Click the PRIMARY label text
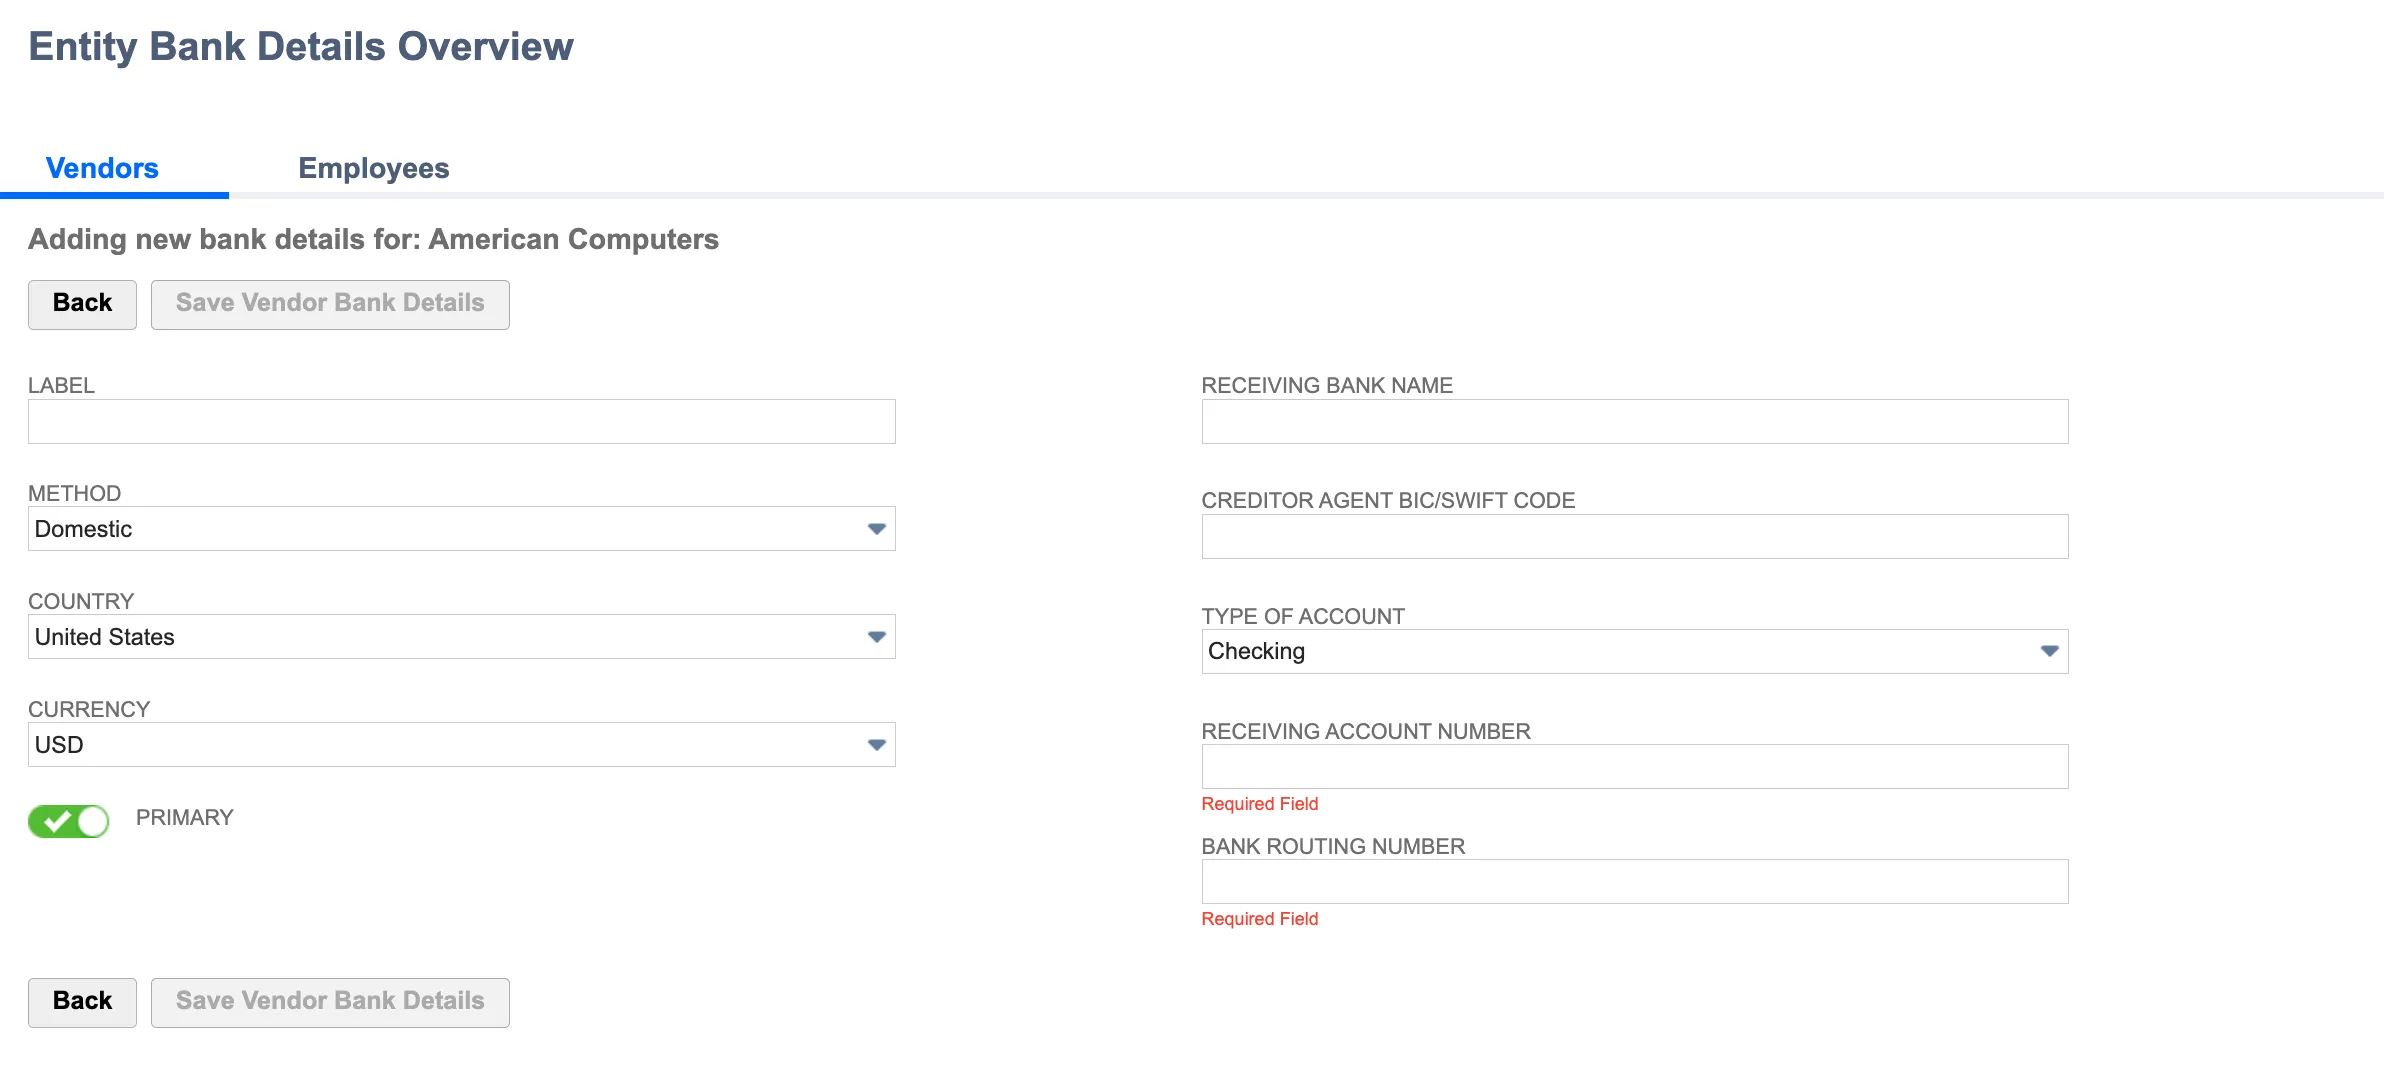The image size is (2384, 1088). pyautogui.click(x=185, y=818)
